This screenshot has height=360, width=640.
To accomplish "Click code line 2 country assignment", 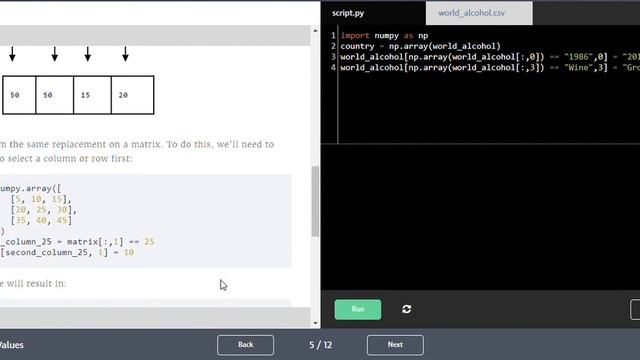I will 420,46.
